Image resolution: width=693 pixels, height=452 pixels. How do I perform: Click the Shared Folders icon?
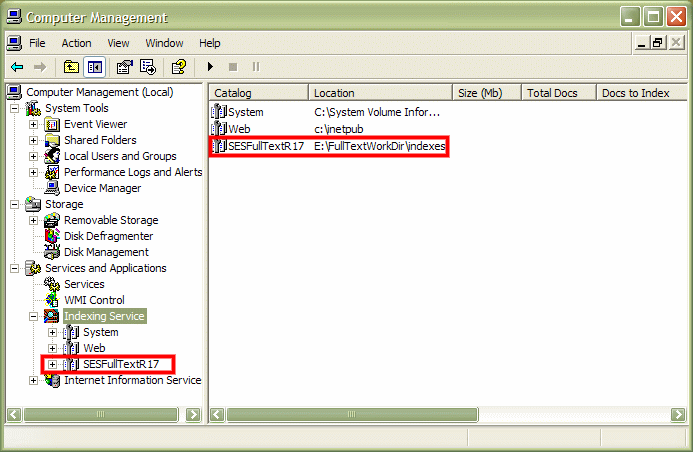[x=52, y=140]
